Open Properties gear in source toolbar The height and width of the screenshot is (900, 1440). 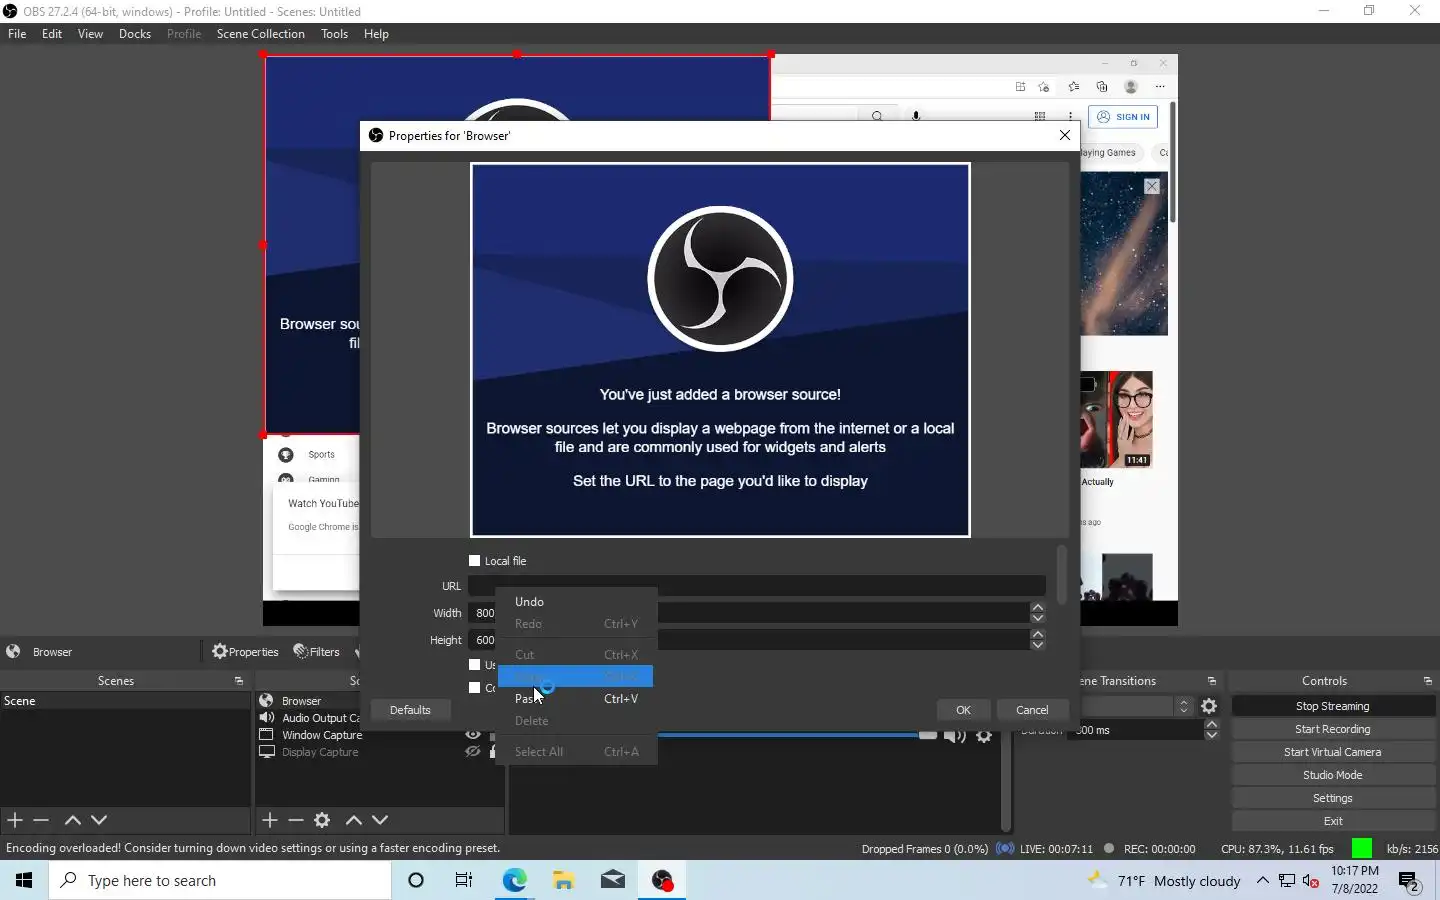(245, 652)
